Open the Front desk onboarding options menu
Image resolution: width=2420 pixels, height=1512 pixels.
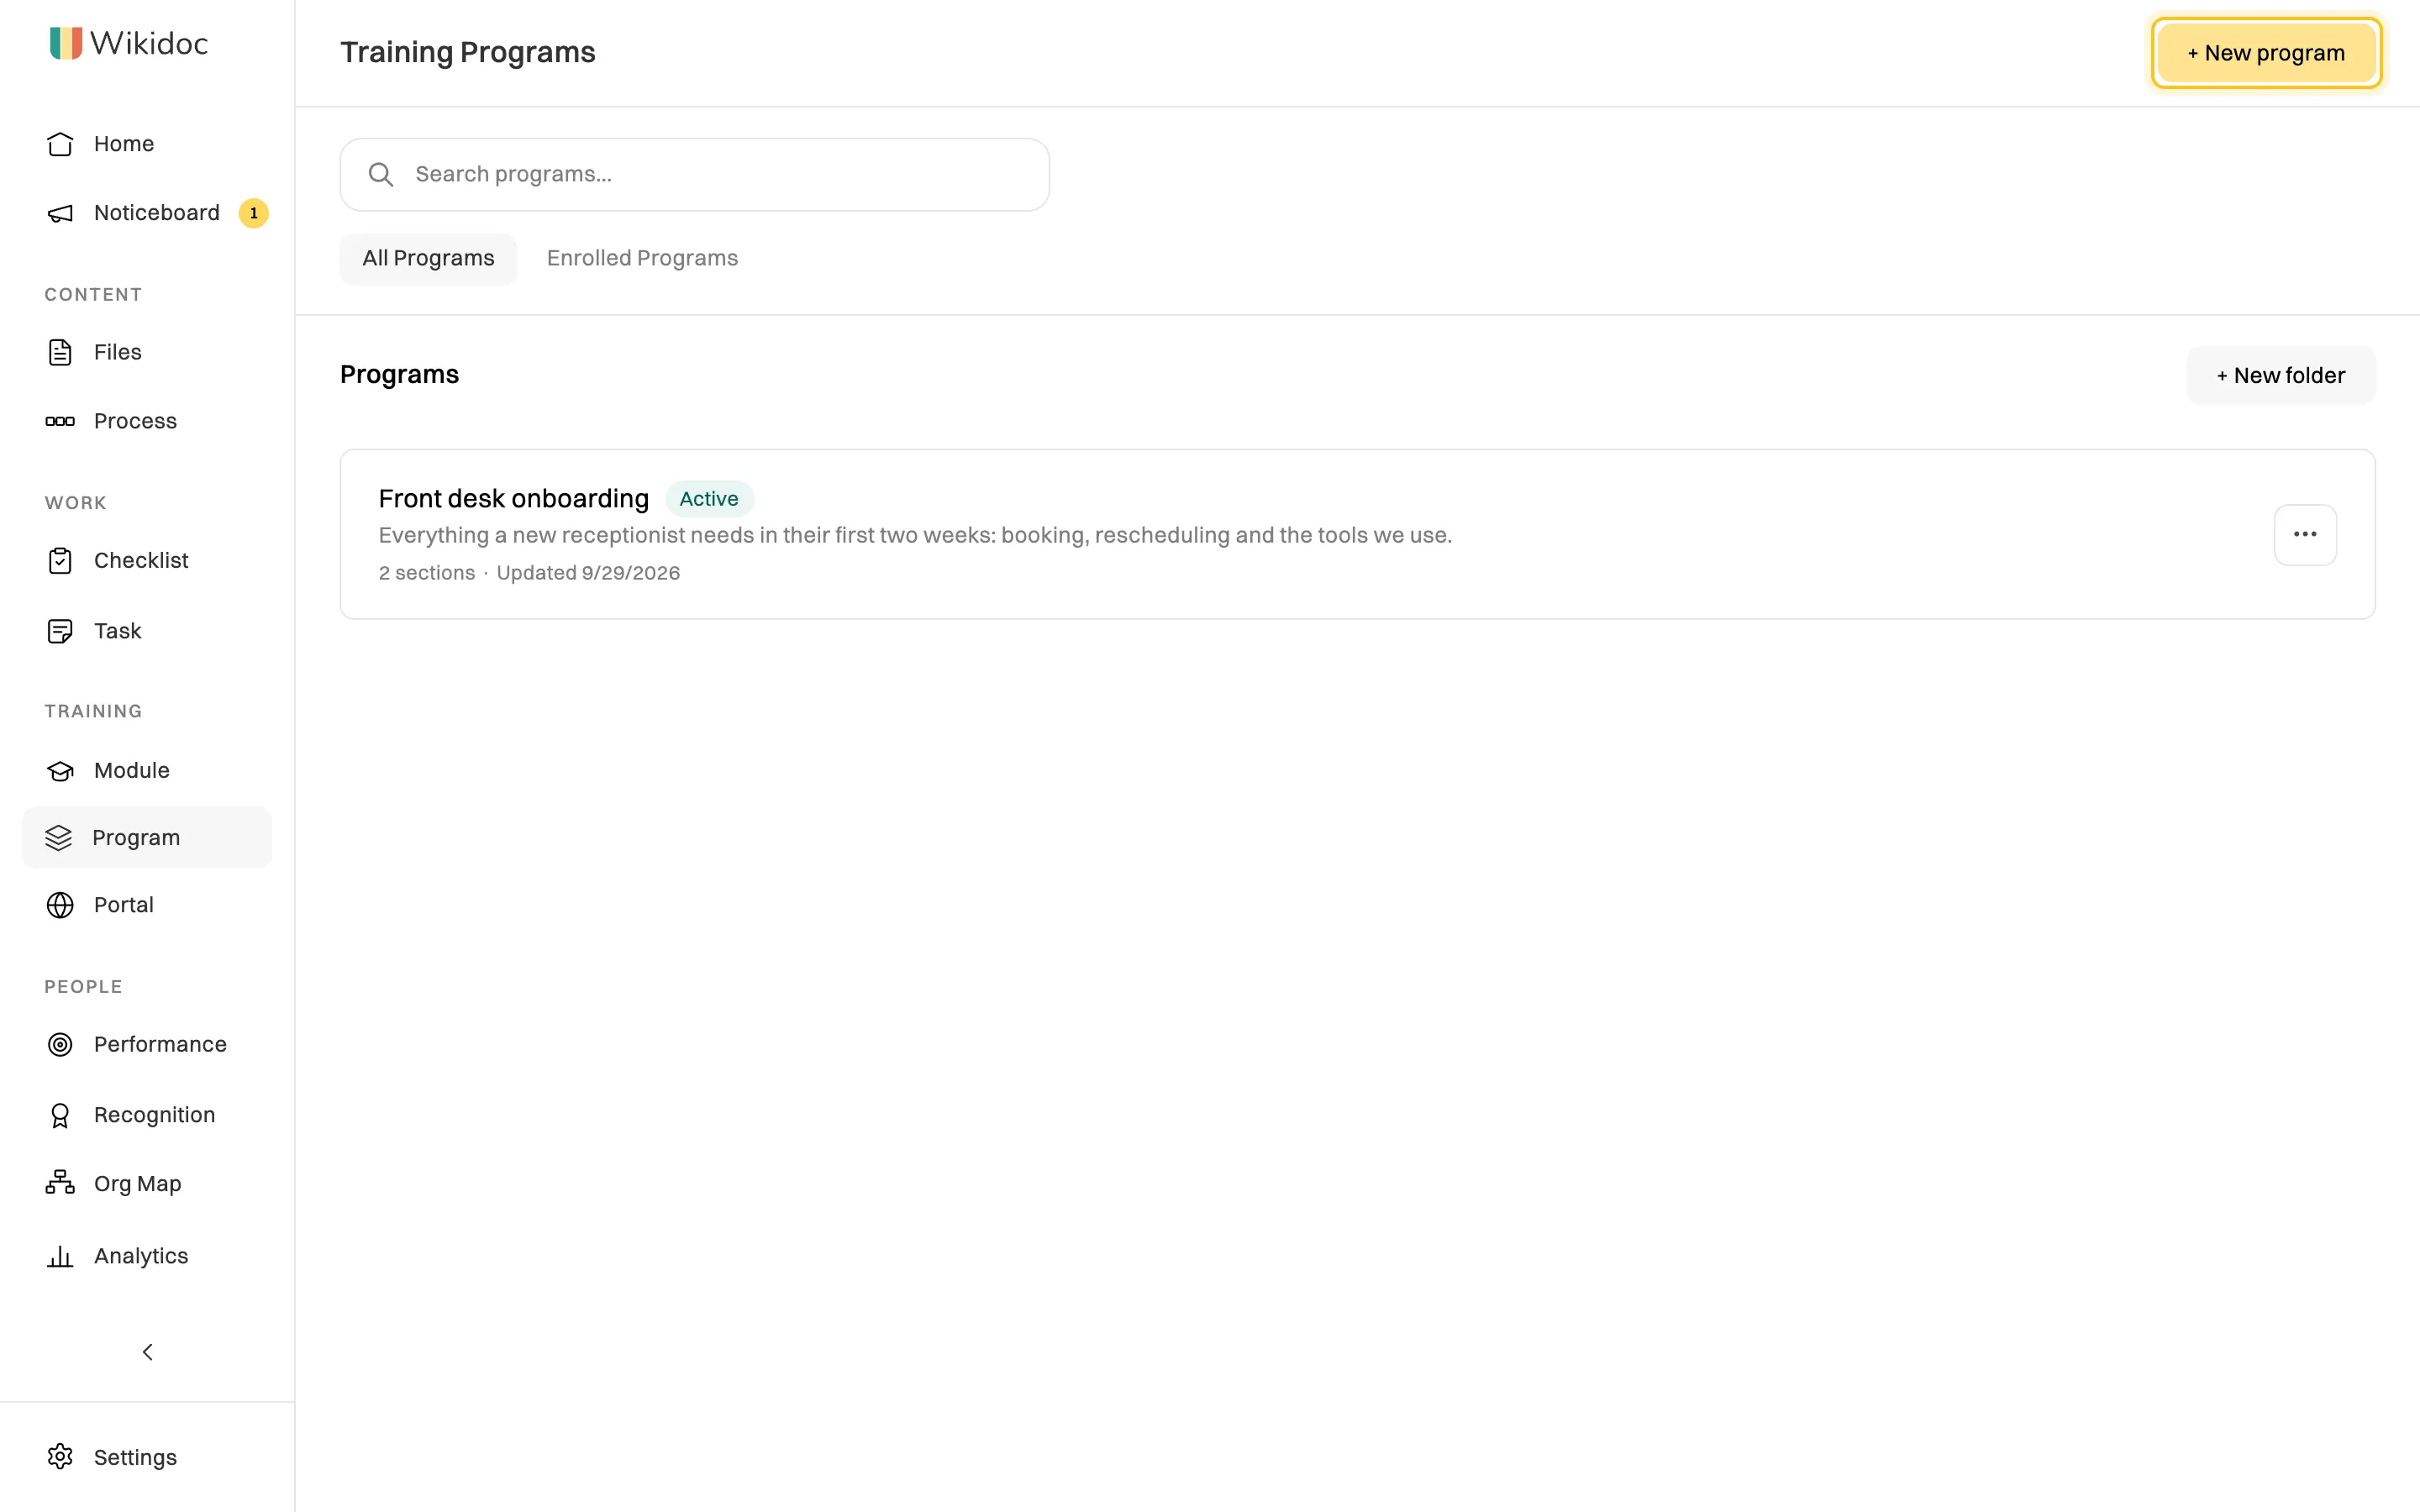click(x=2305, y=535)
